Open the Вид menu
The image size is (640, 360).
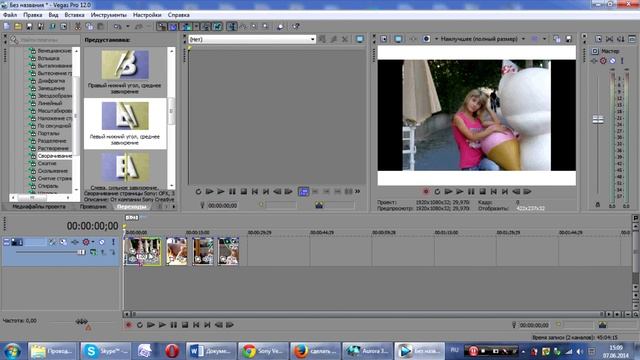pos(53,15)
